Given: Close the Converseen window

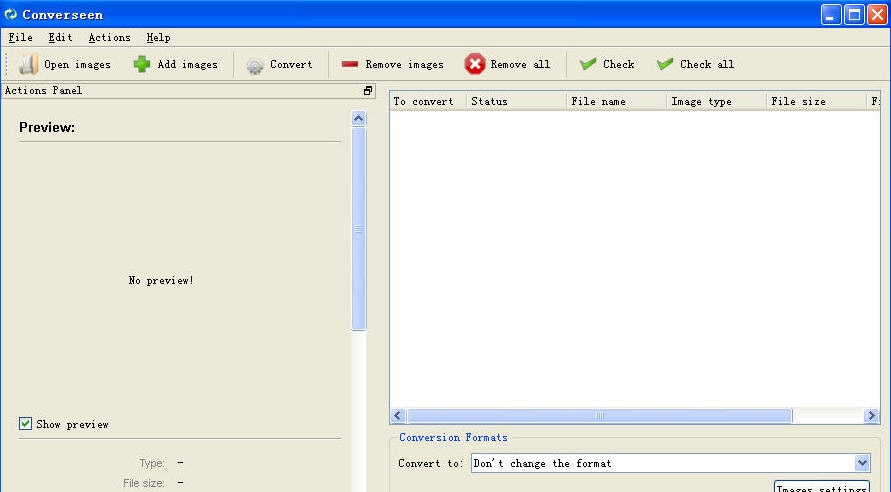Looking at the screenshot, I should coord(877,14).
